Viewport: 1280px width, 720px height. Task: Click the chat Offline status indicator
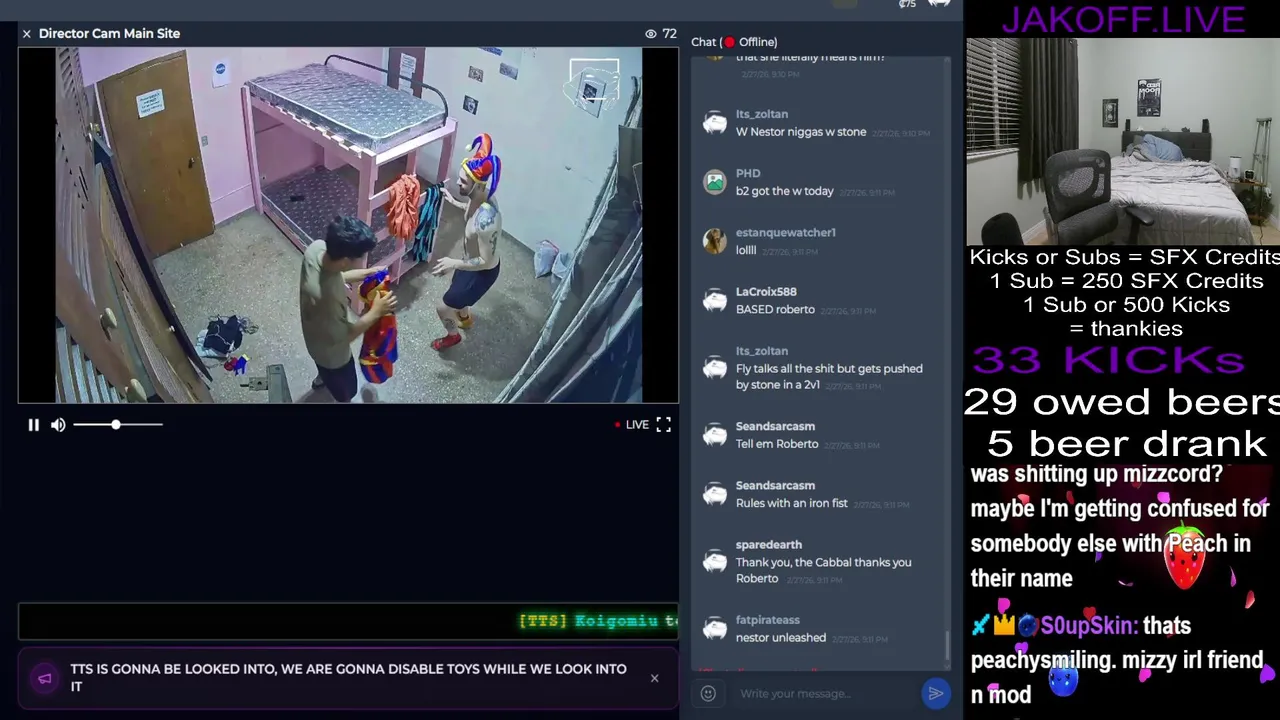[x=750, y=42]
